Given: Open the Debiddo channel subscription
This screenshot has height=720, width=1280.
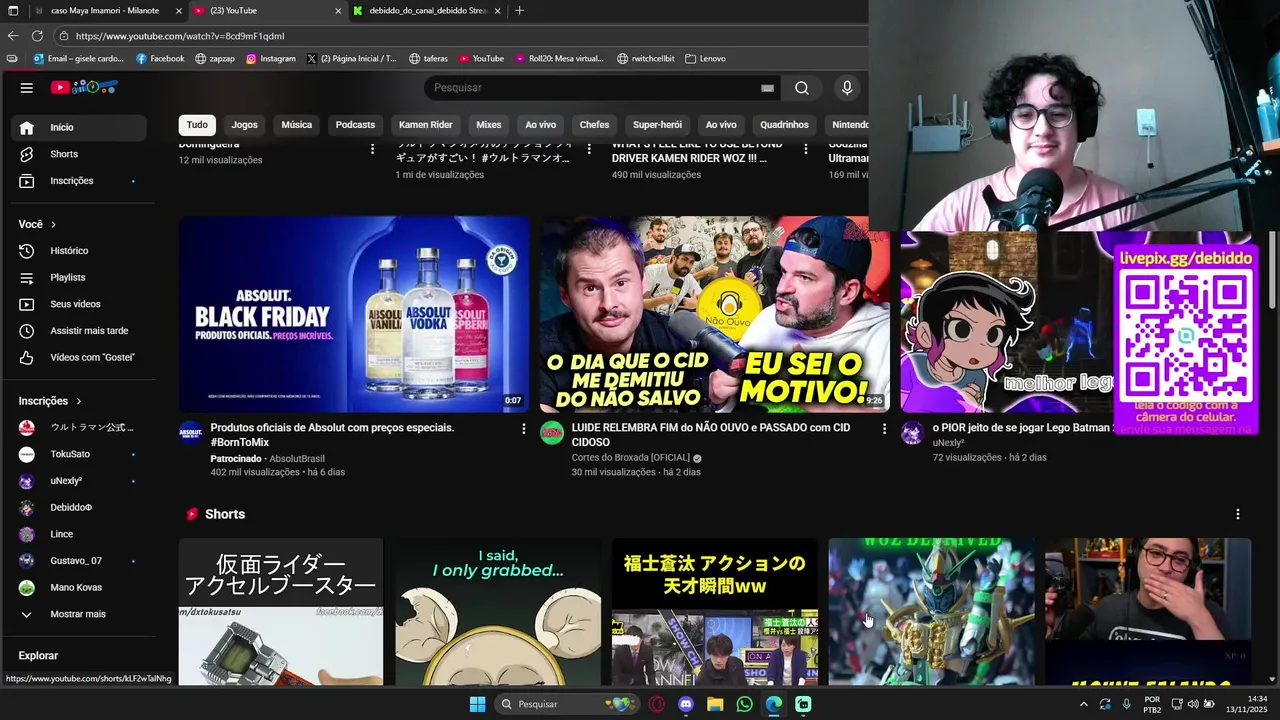Looking at the screenshot, I should [x=78, y=507].
